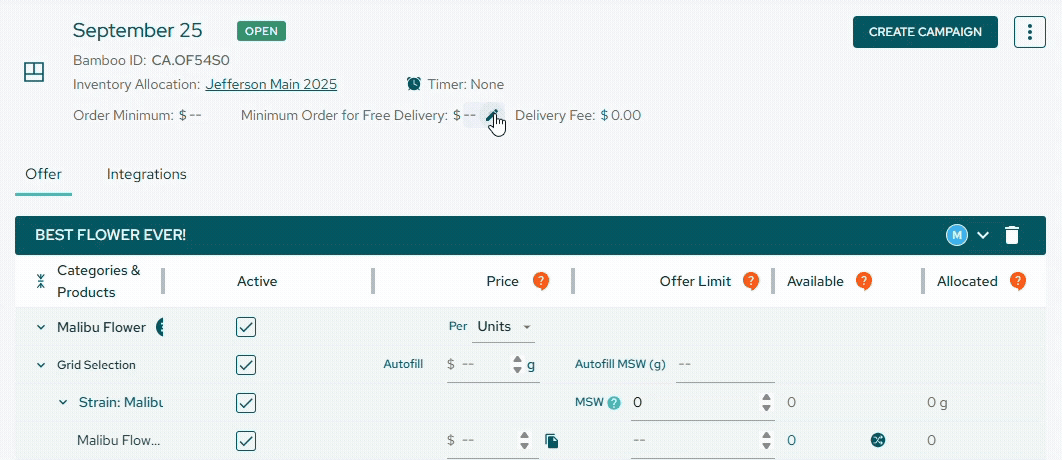
Task: Toggle Active checkbox for Strain: Malibu
Action: [x=246, y=403]
